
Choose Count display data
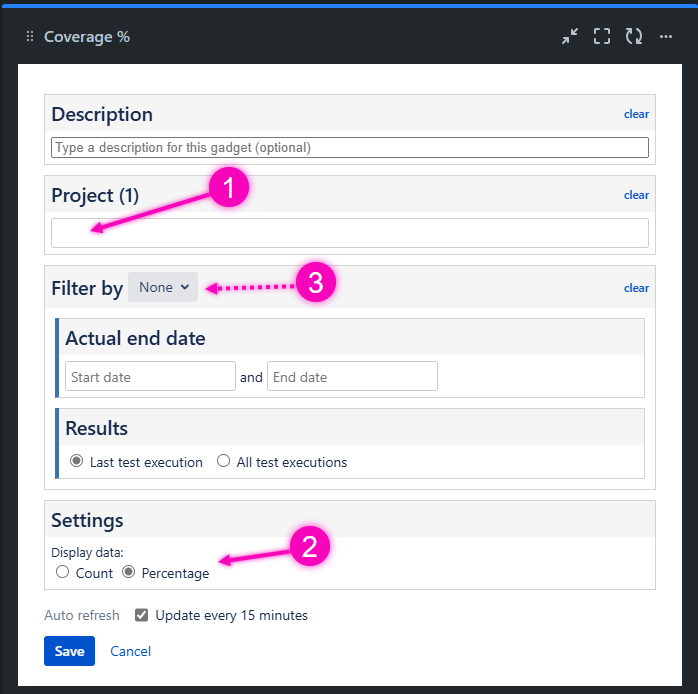63,573
